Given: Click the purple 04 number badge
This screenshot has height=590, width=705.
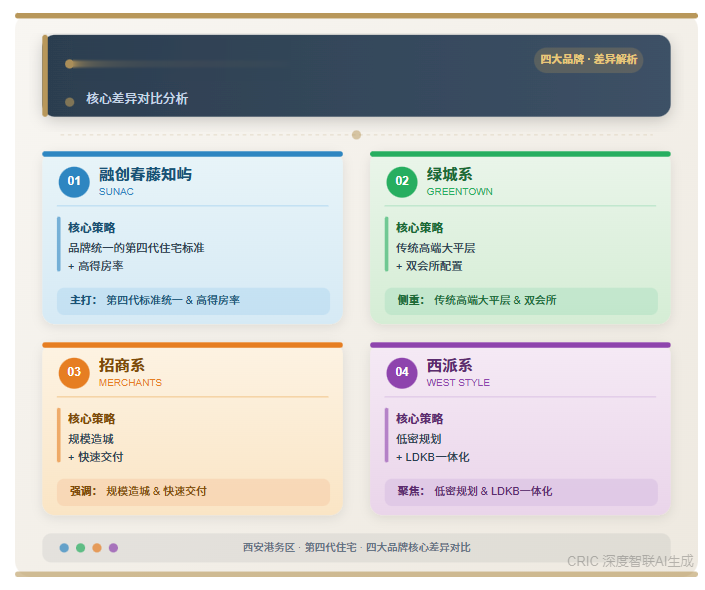Looking at the screenshot, I should pyautogui.click(x=402, y=373).
